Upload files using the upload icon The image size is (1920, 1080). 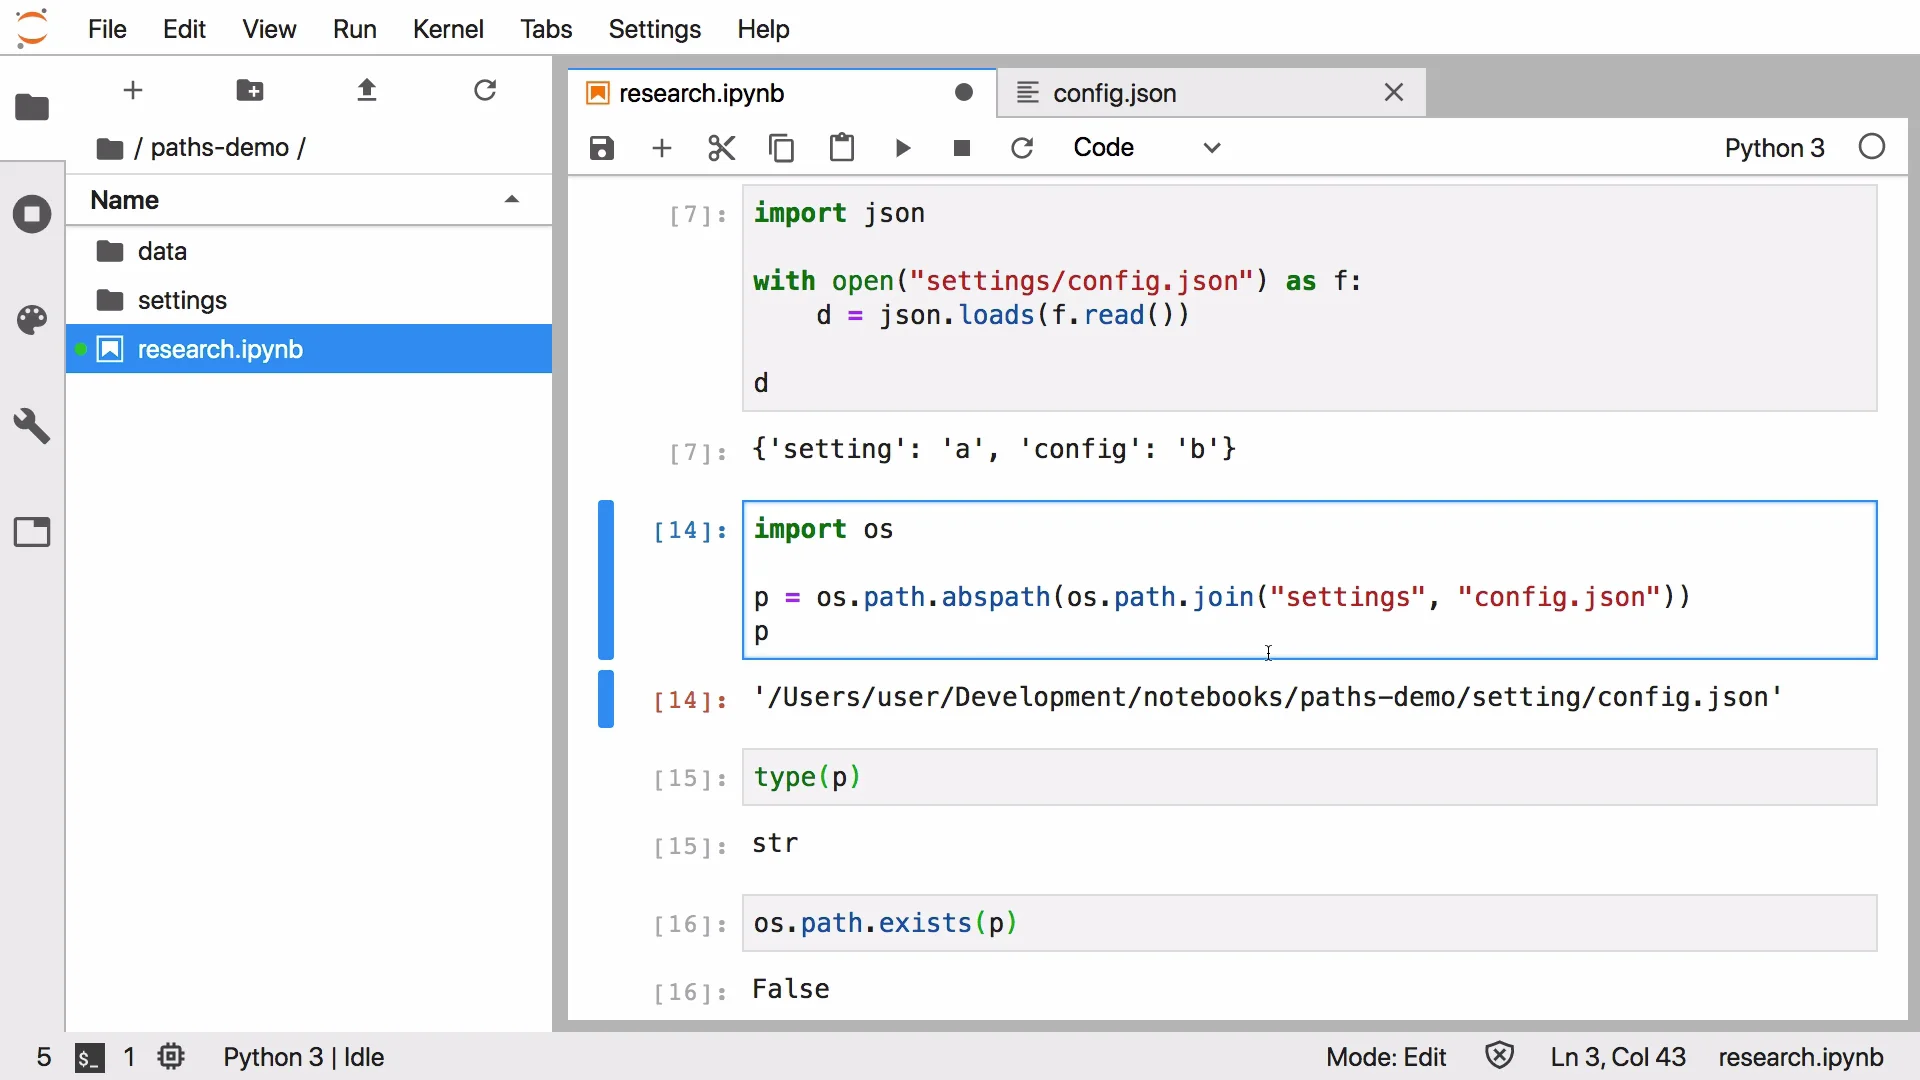click(367, 91)
